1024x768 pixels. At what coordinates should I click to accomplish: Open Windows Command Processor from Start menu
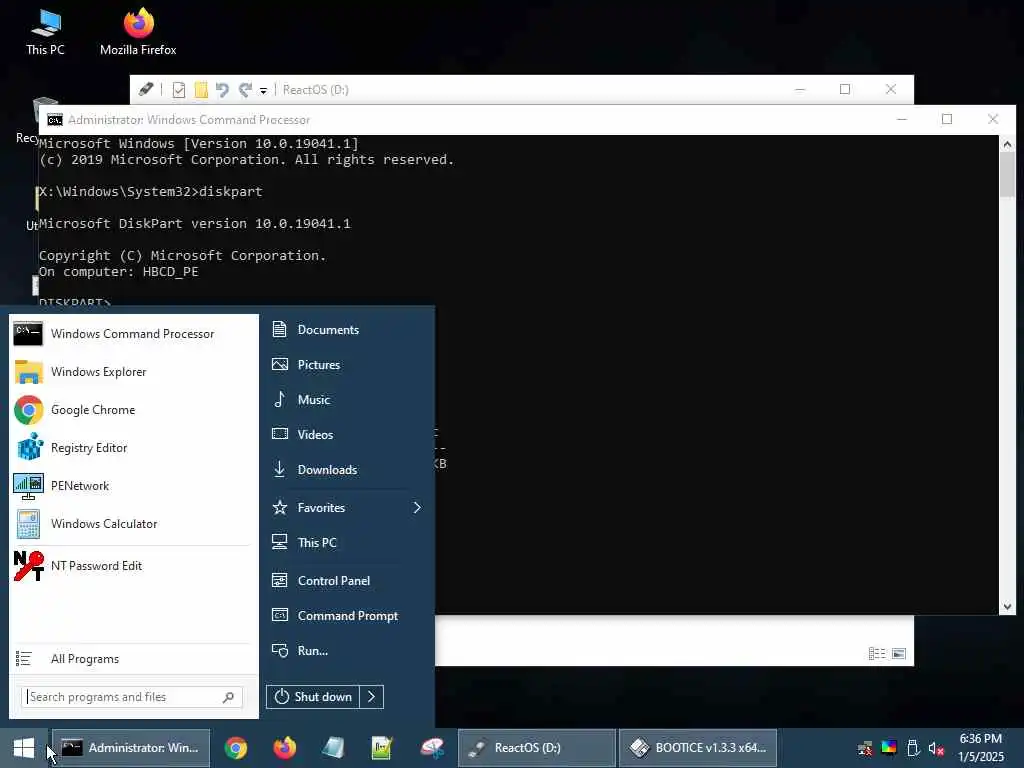133,334
